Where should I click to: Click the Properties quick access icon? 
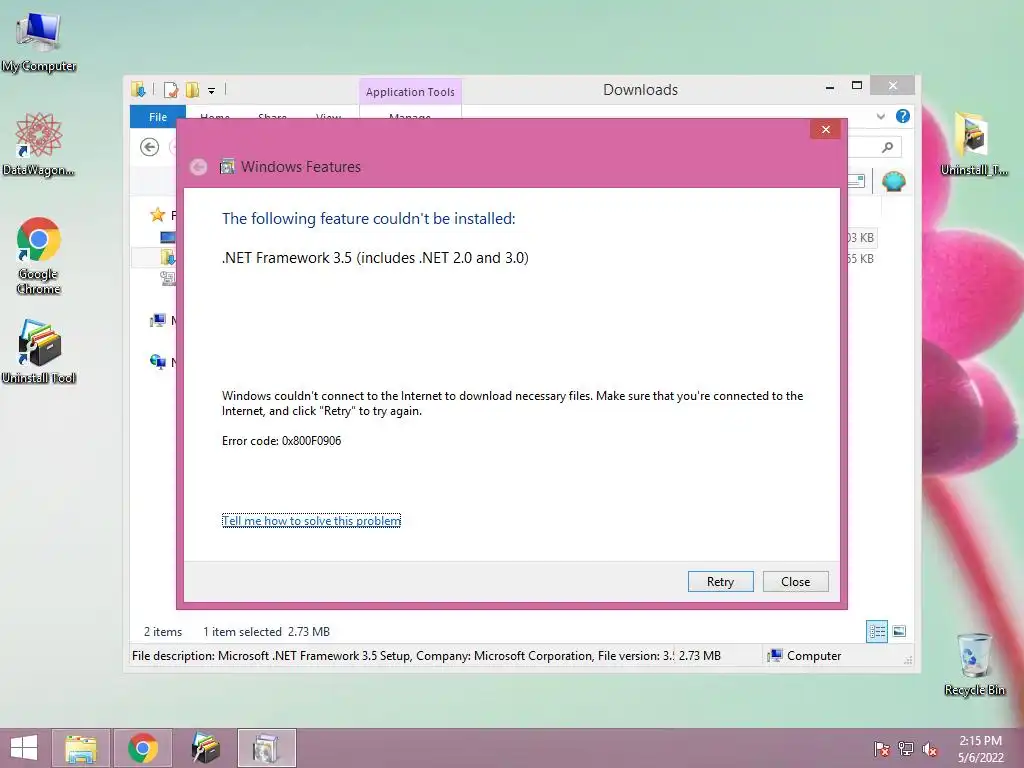(171, 89)
